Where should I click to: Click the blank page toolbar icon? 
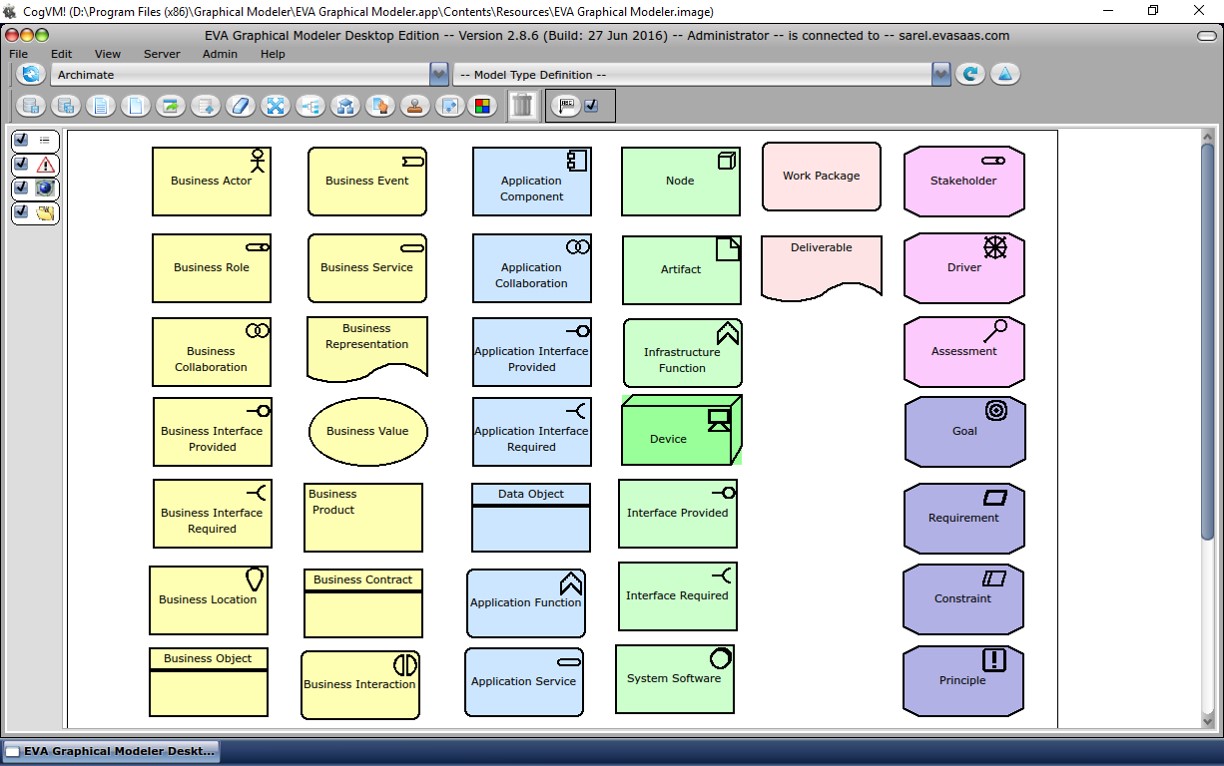click(136, 105)
